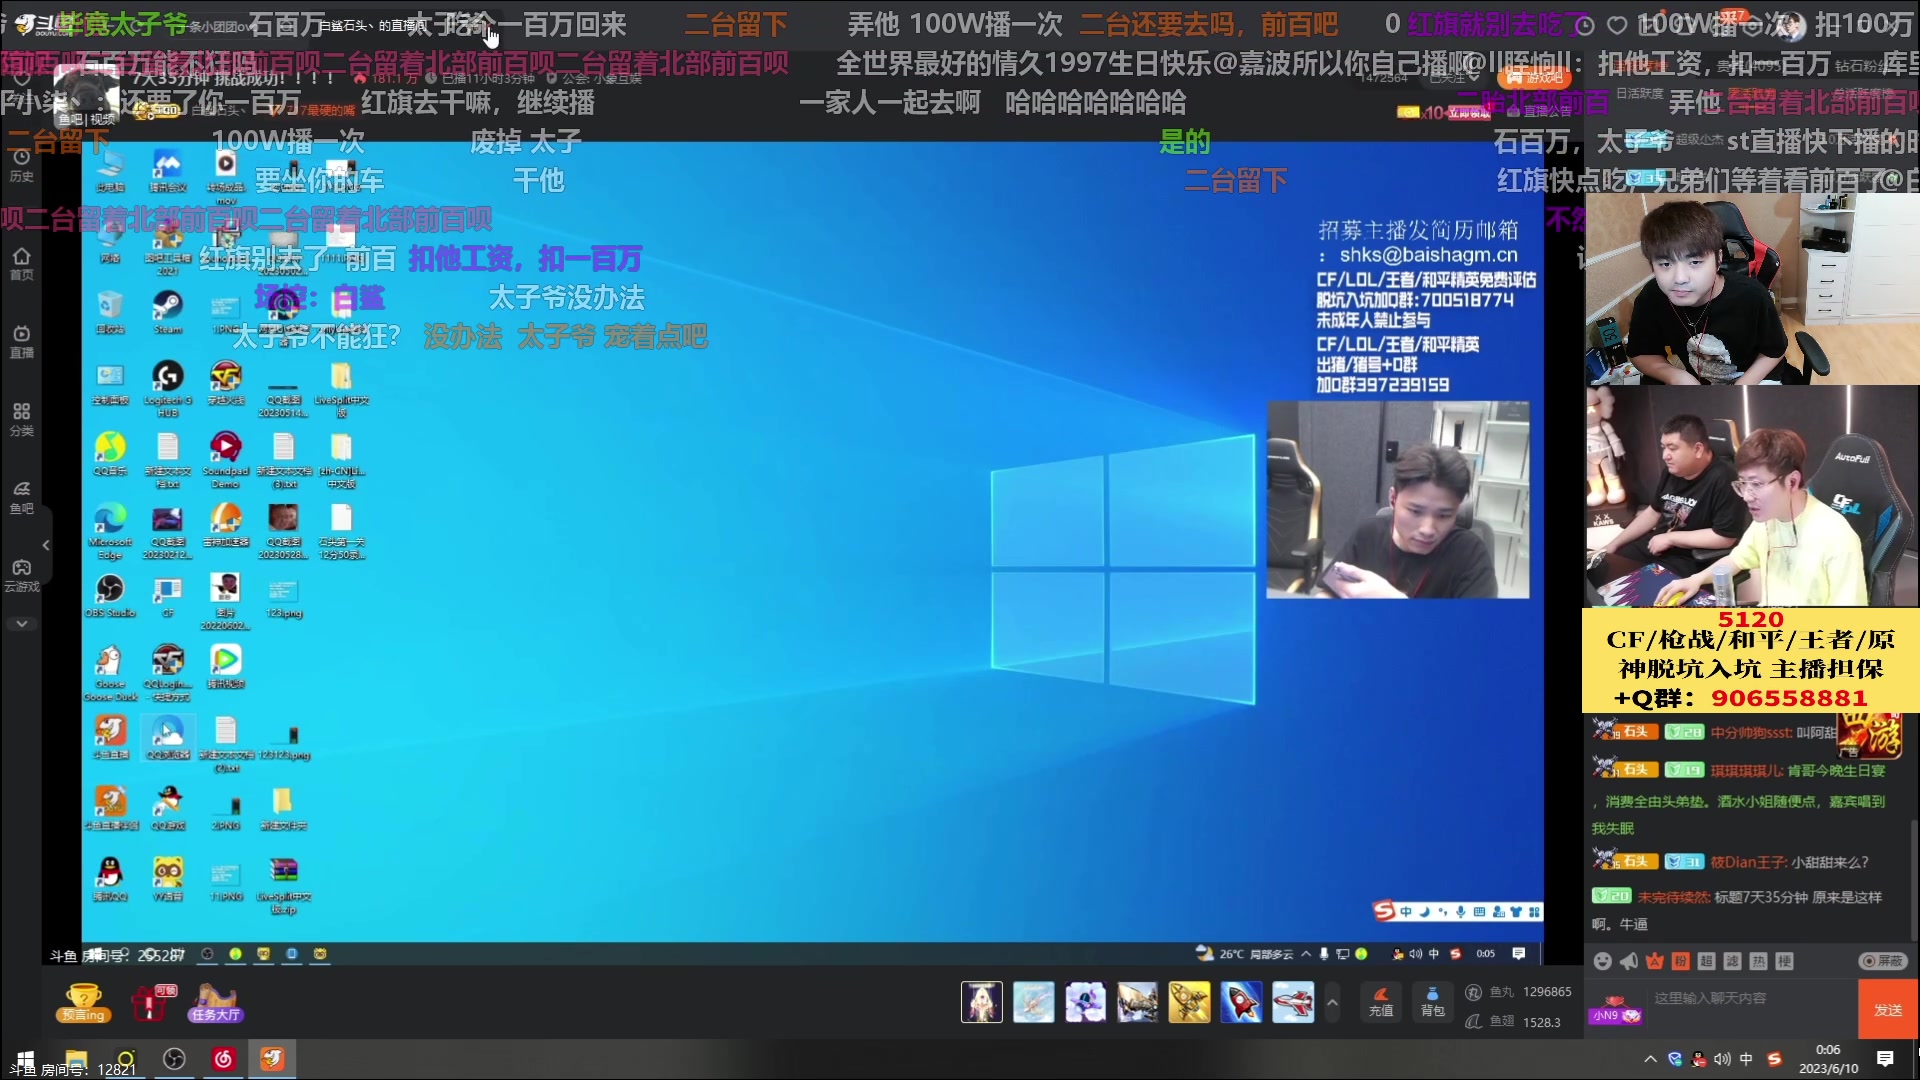
Task: Click the Logitech G HUB desktop icon
Action: pos(167,388)
